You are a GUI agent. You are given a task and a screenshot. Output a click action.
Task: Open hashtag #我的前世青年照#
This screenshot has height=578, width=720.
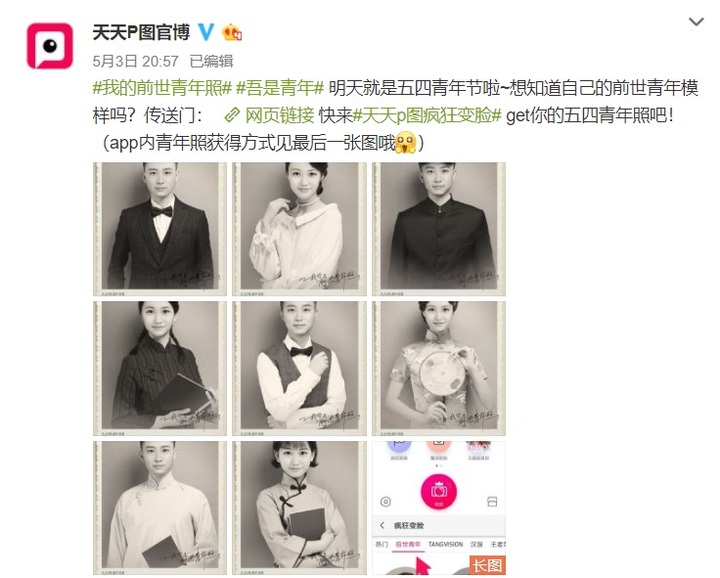162,88
